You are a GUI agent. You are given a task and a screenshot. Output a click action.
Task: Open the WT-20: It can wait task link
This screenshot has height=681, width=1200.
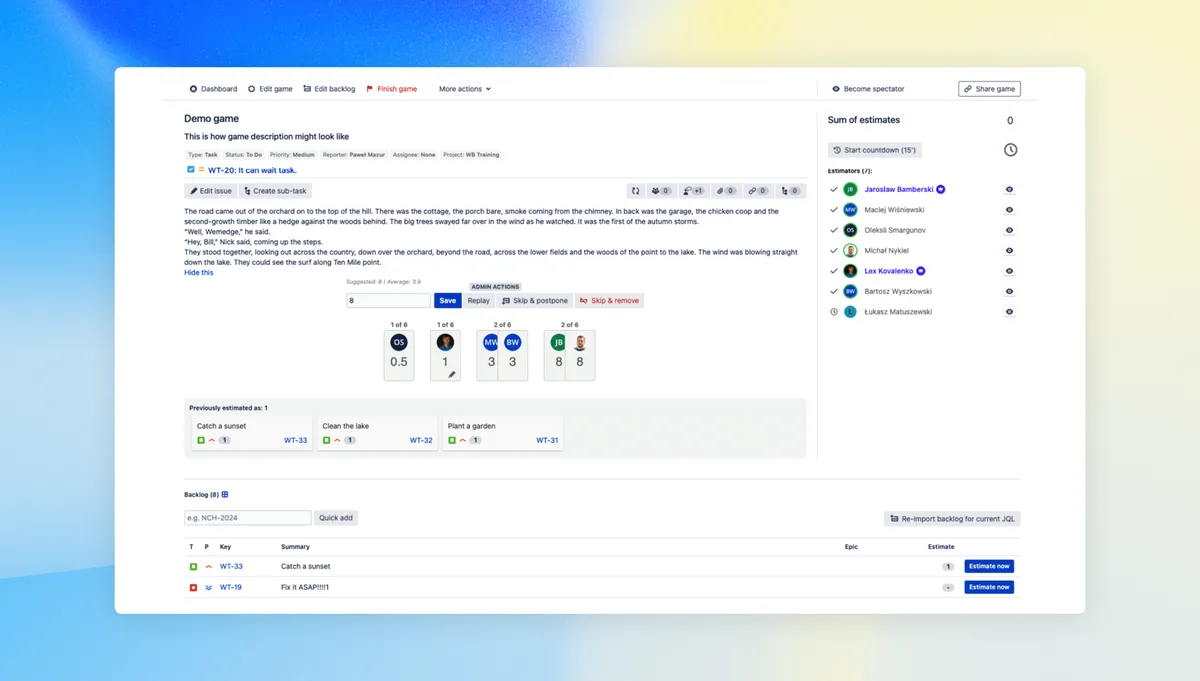(252, 170)
